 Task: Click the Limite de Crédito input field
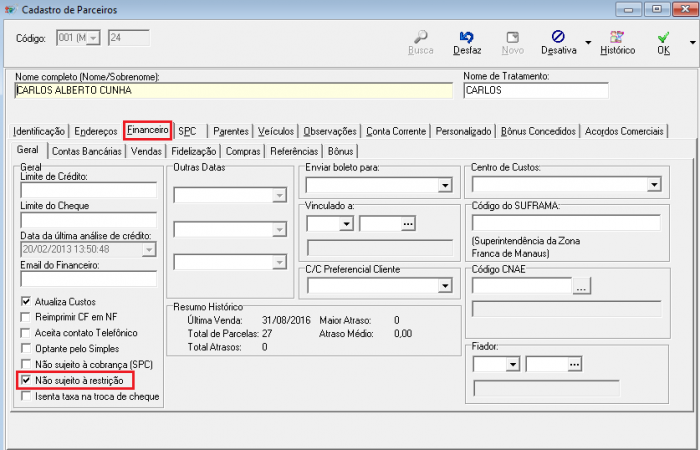click(x=89, y=190)
